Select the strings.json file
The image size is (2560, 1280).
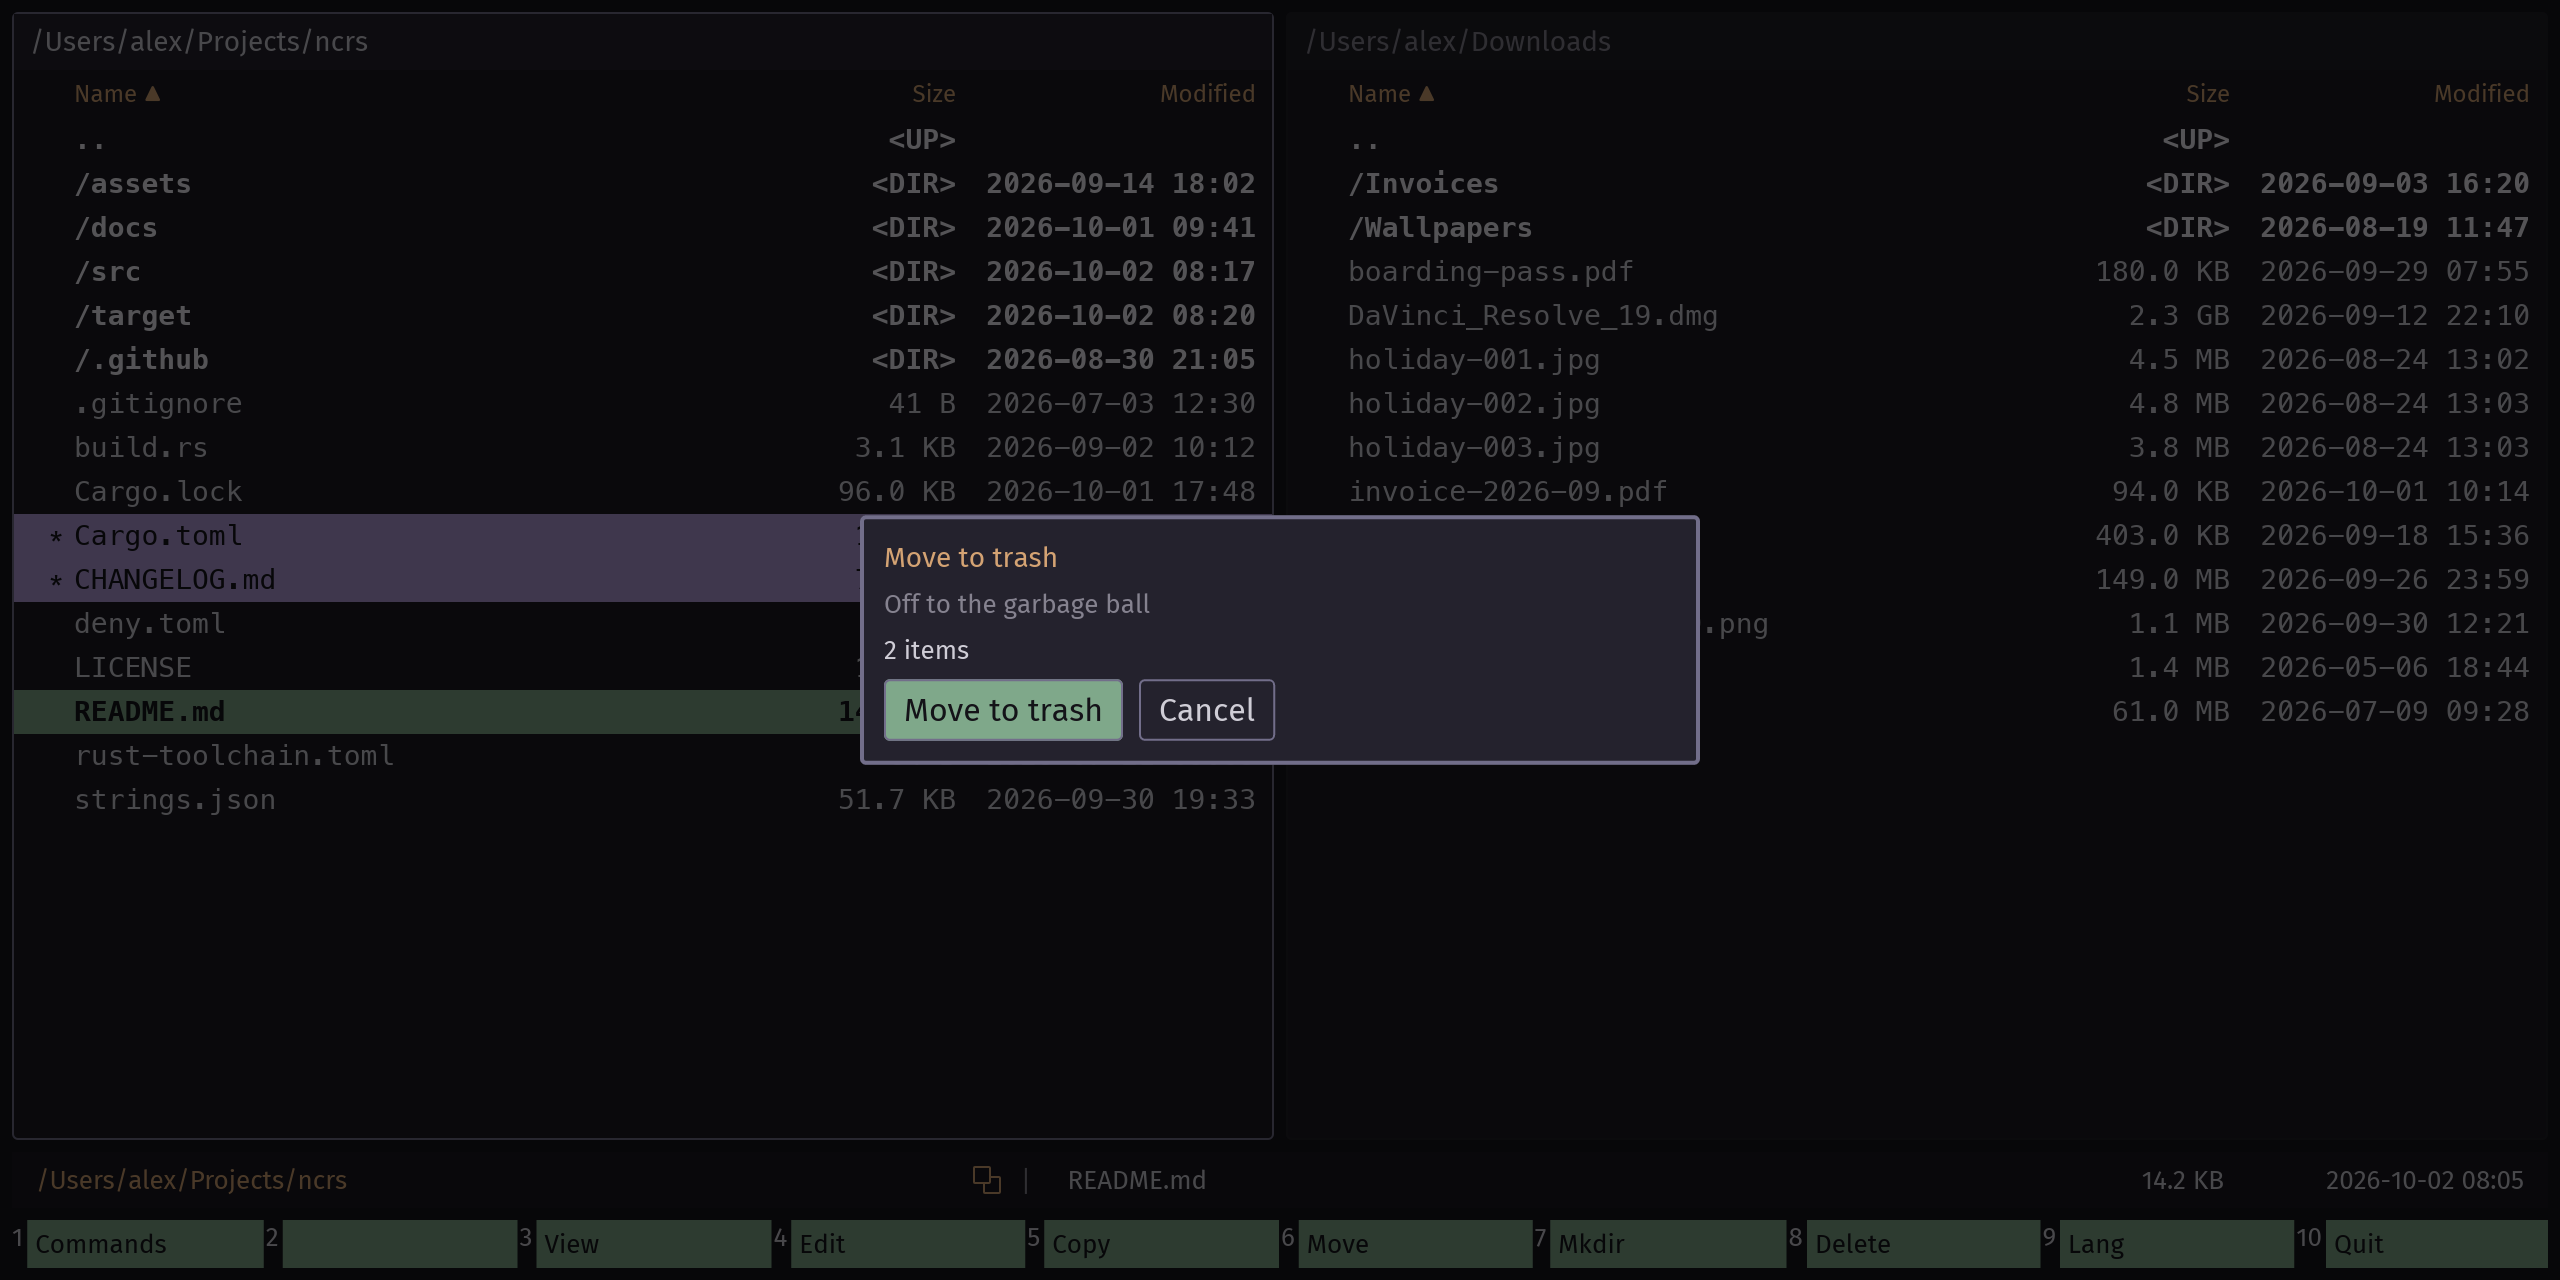tap(643, 800)
